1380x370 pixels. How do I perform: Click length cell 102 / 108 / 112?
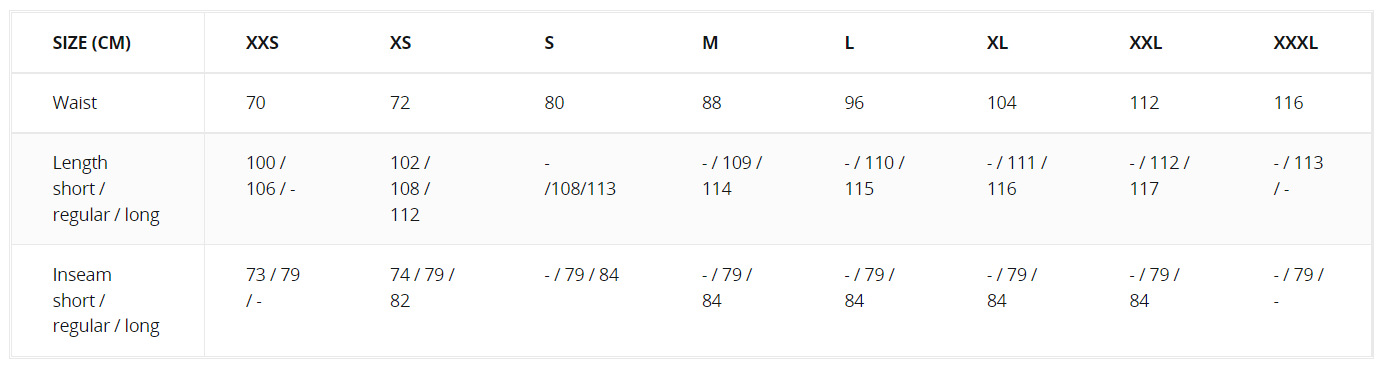pyautogui.click(x=410, y=189)
